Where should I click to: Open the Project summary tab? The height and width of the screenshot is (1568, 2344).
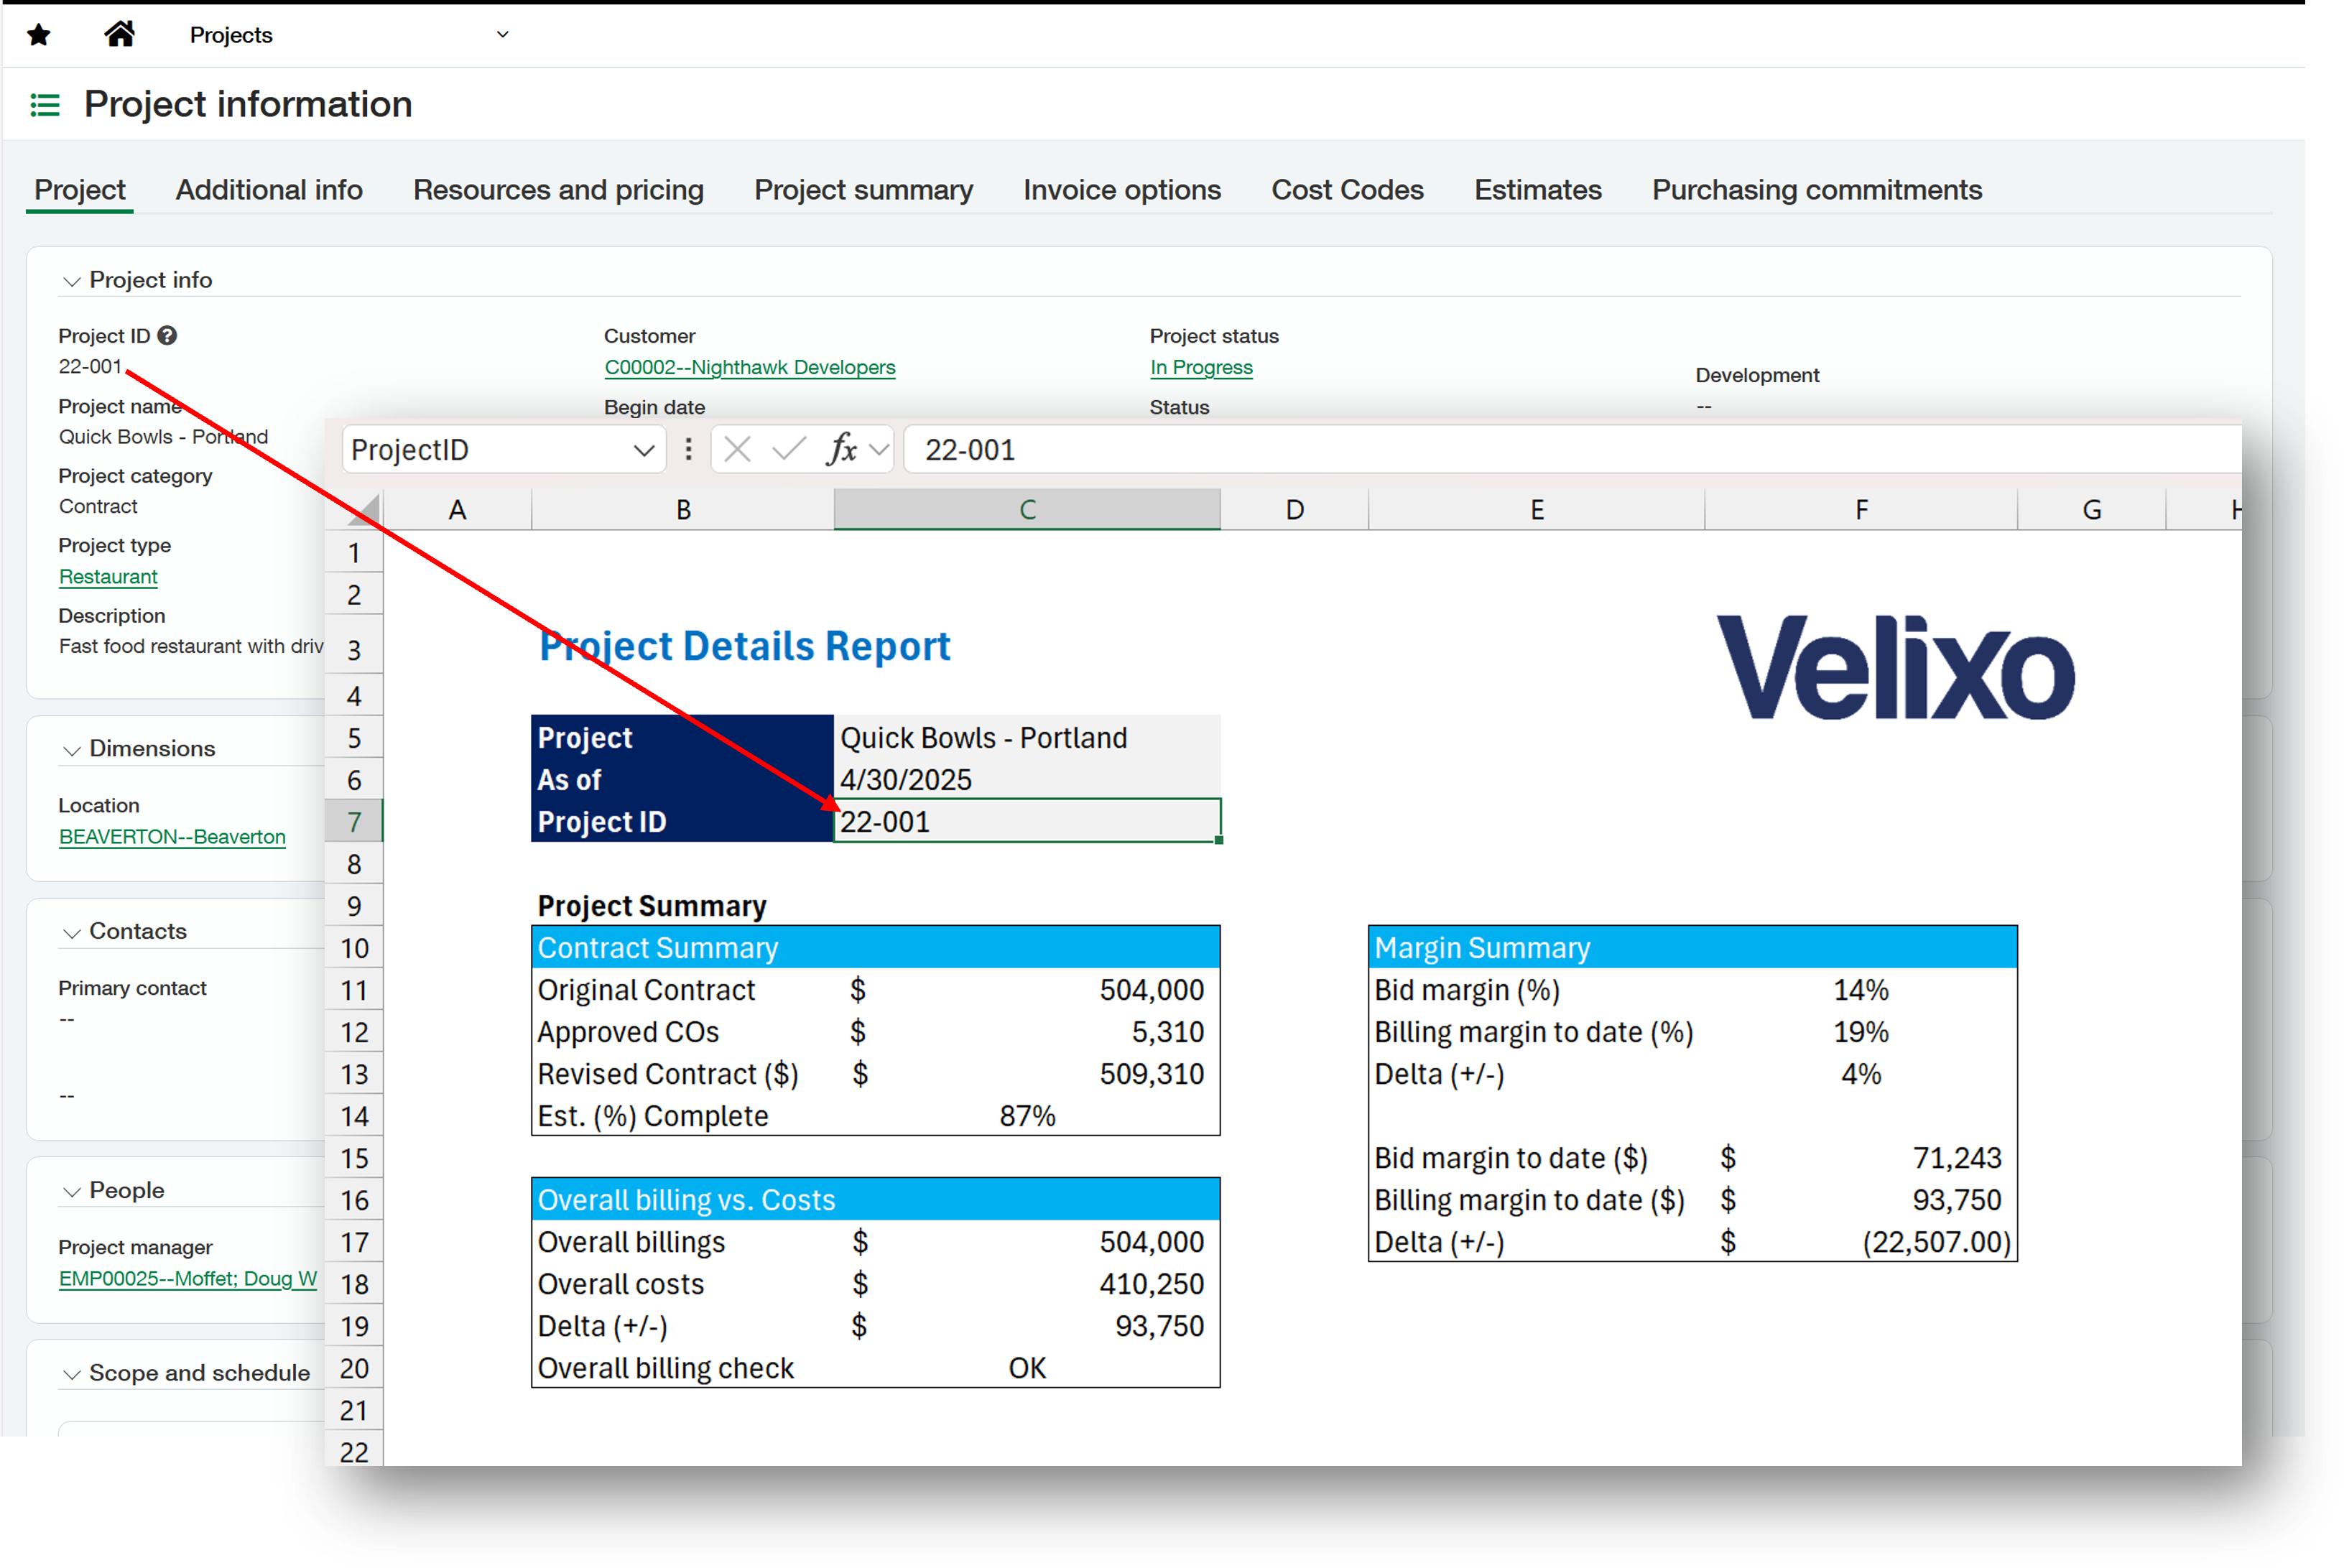pos(863,190)
